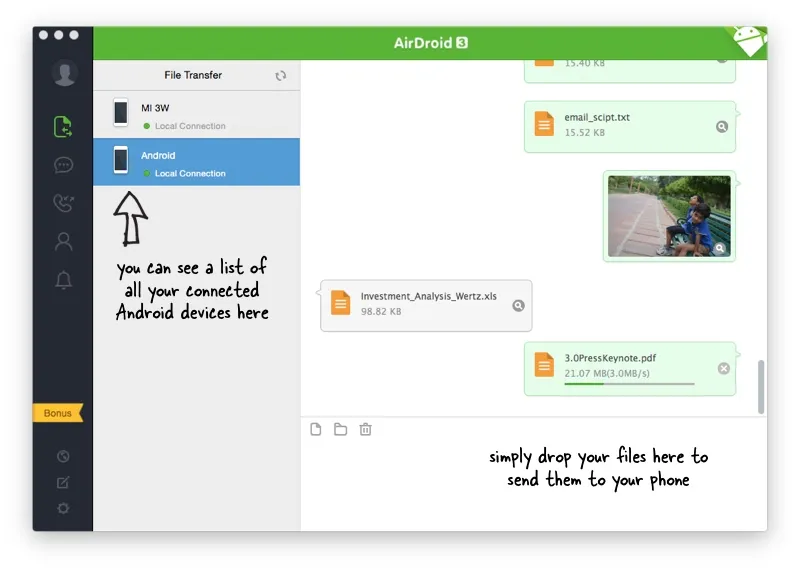800x570 pixels.
Task: Click the feedback edit pencil icon
Action: click(x=63, y=482)
